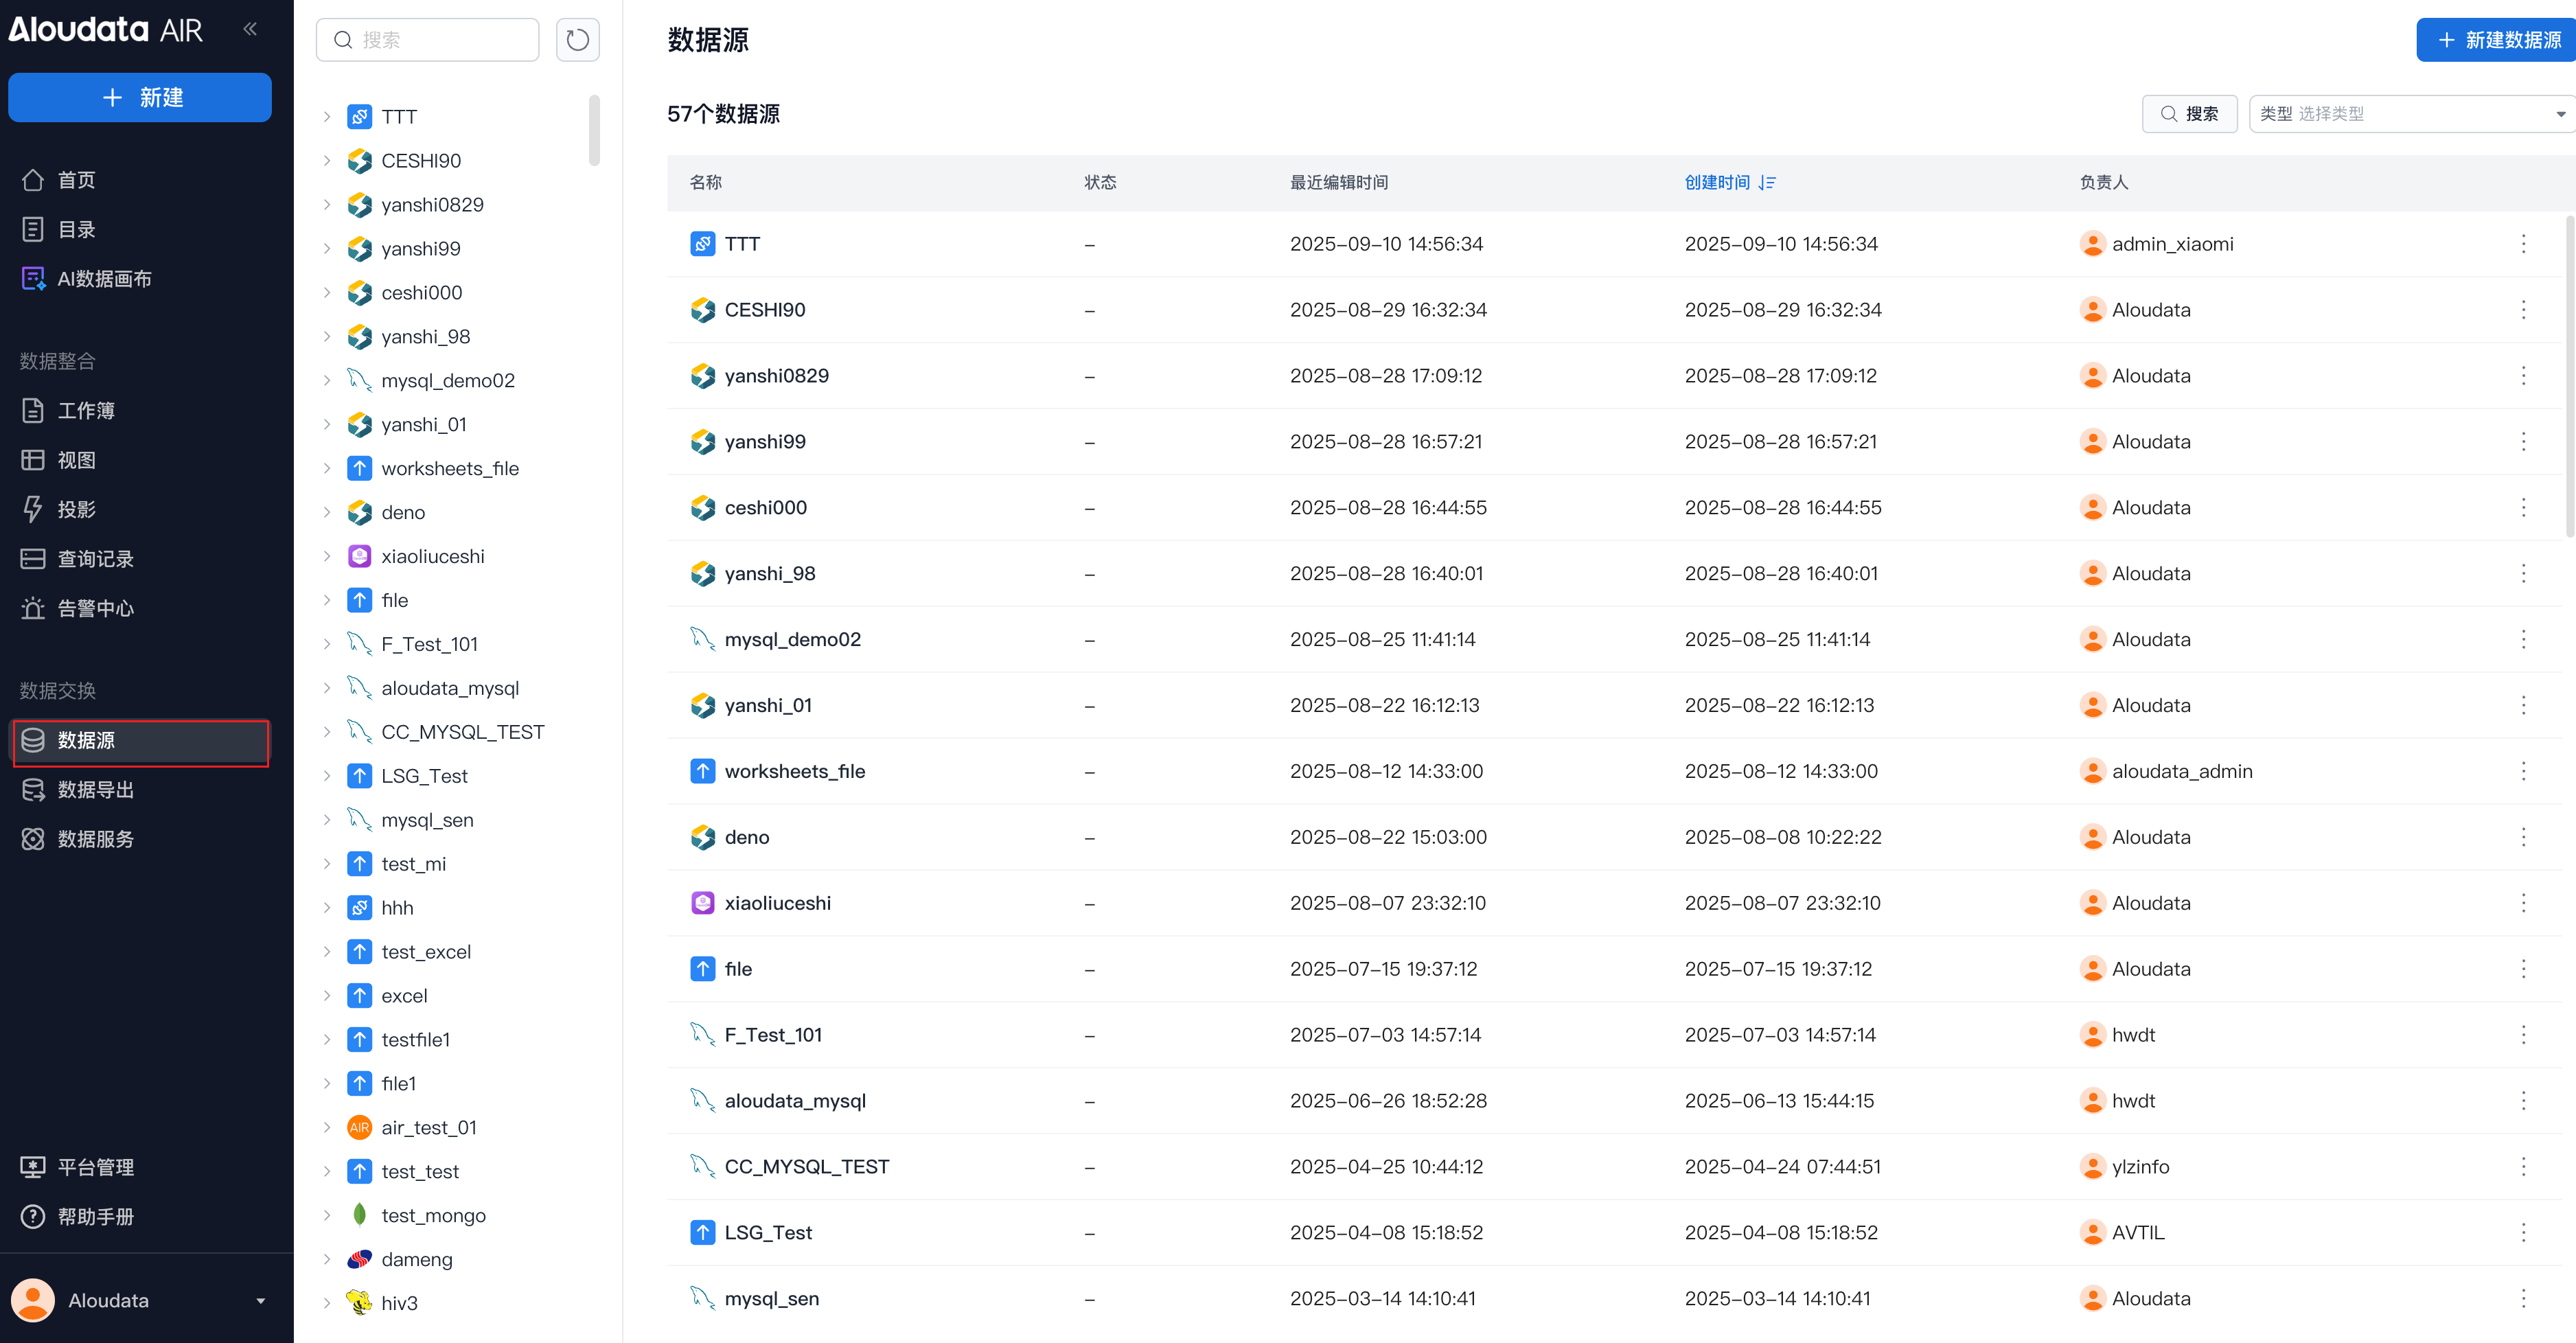Click the refresh icon beside the tree search
This screenshot has height=1343, width=2576.
[x=577, y=40]
